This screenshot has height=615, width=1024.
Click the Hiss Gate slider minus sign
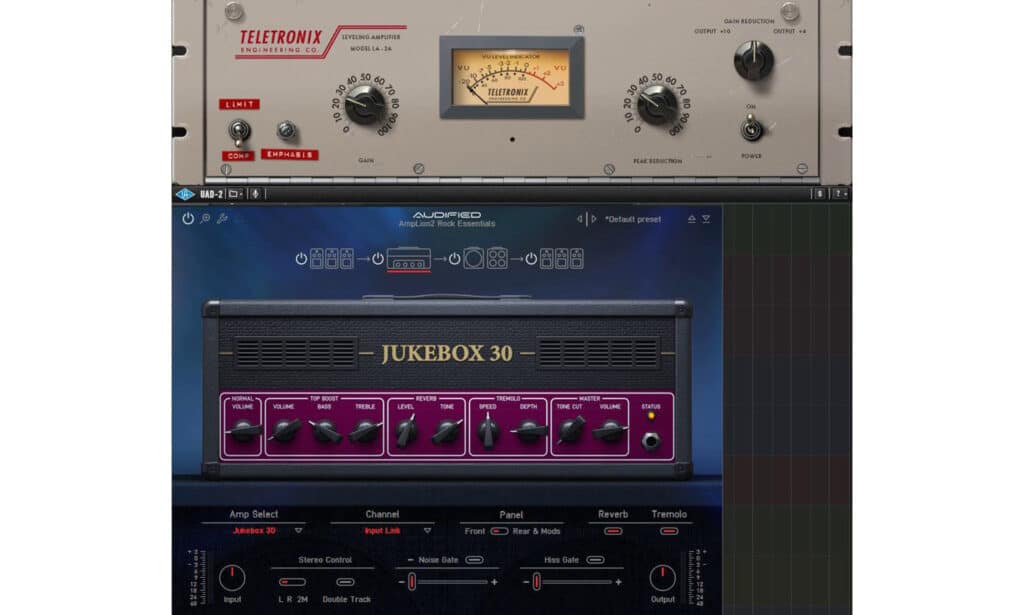(x=526, y=582)
